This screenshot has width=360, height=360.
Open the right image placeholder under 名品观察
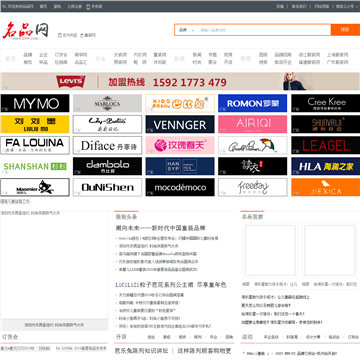coord(330,250)
